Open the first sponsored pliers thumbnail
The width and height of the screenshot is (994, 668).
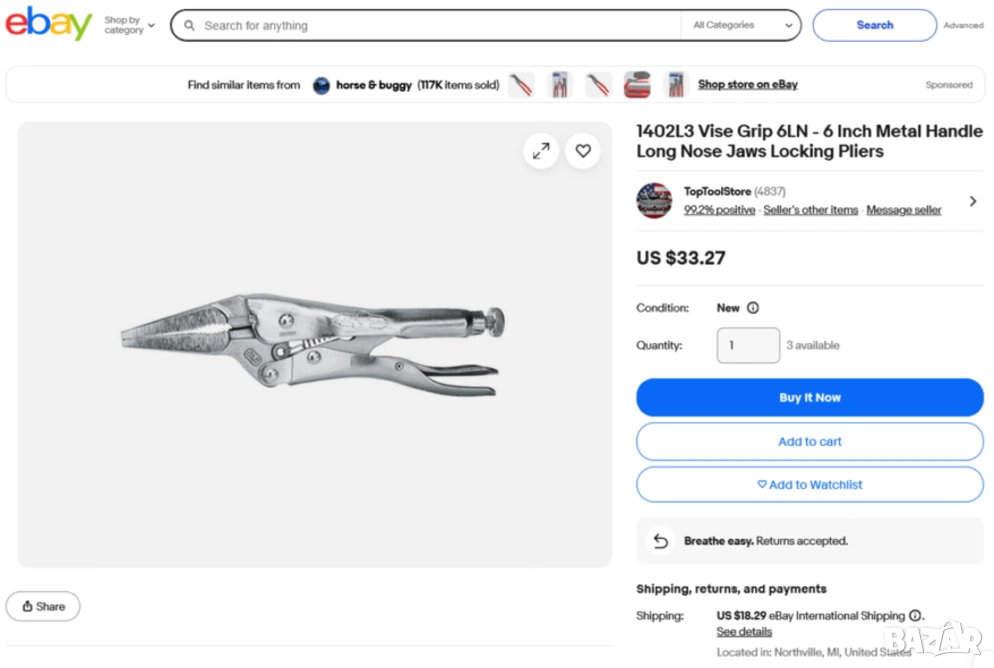point(521,85)
